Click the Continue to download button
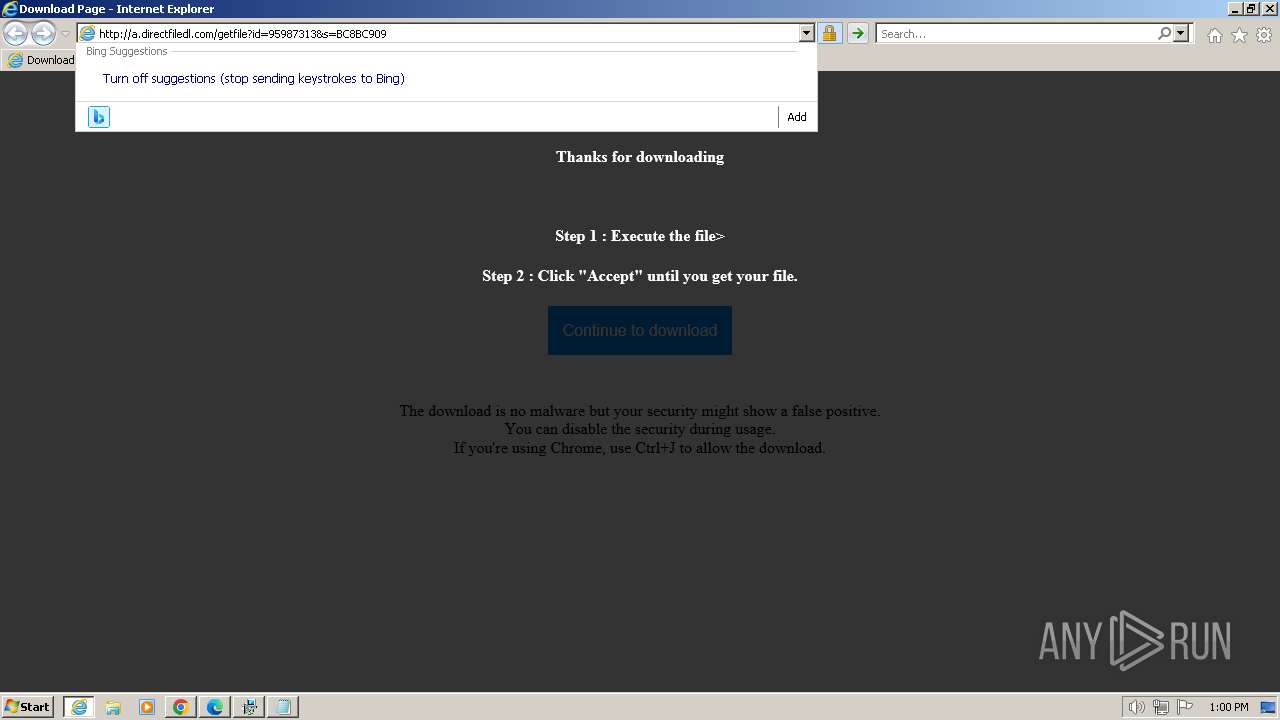1280x720 pixels. pos(640,330)
